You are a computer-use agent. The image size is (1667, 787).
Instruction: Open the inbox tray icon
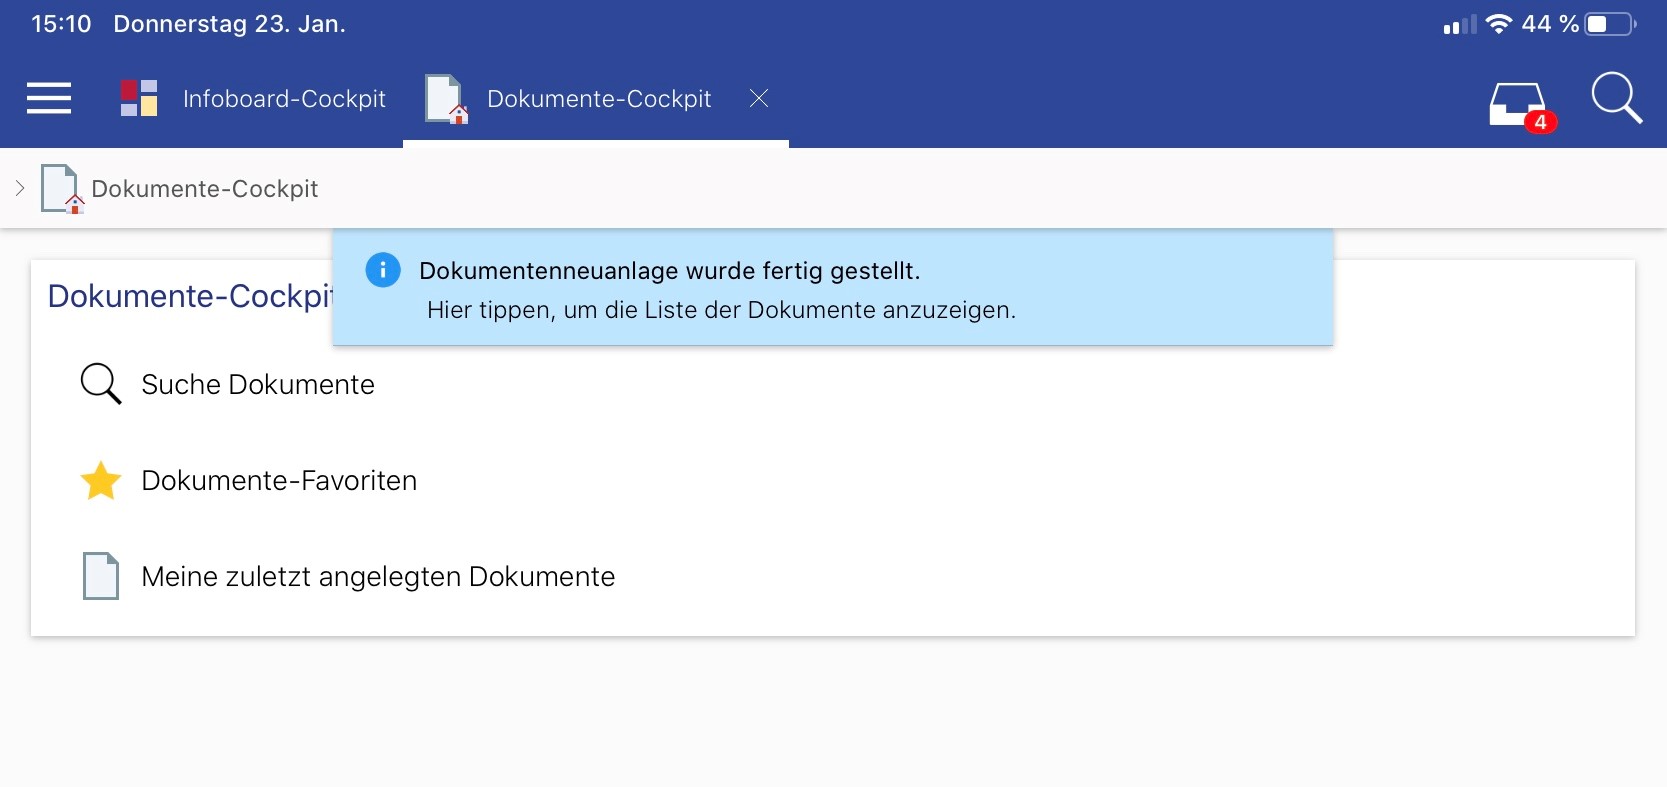1515,102
